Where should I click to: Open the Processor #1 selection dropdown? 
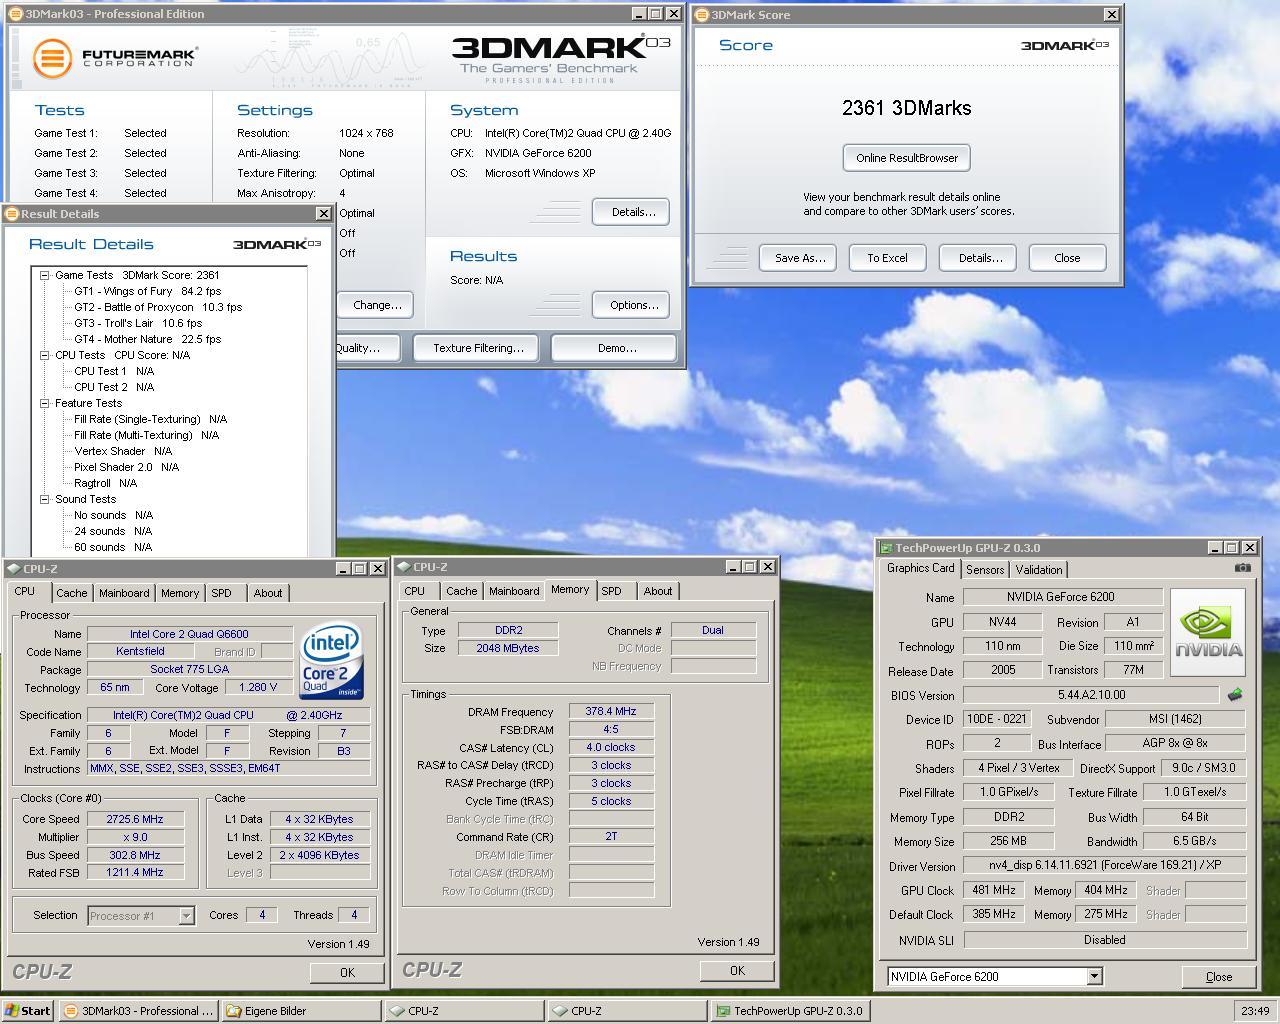coord(186,915)
